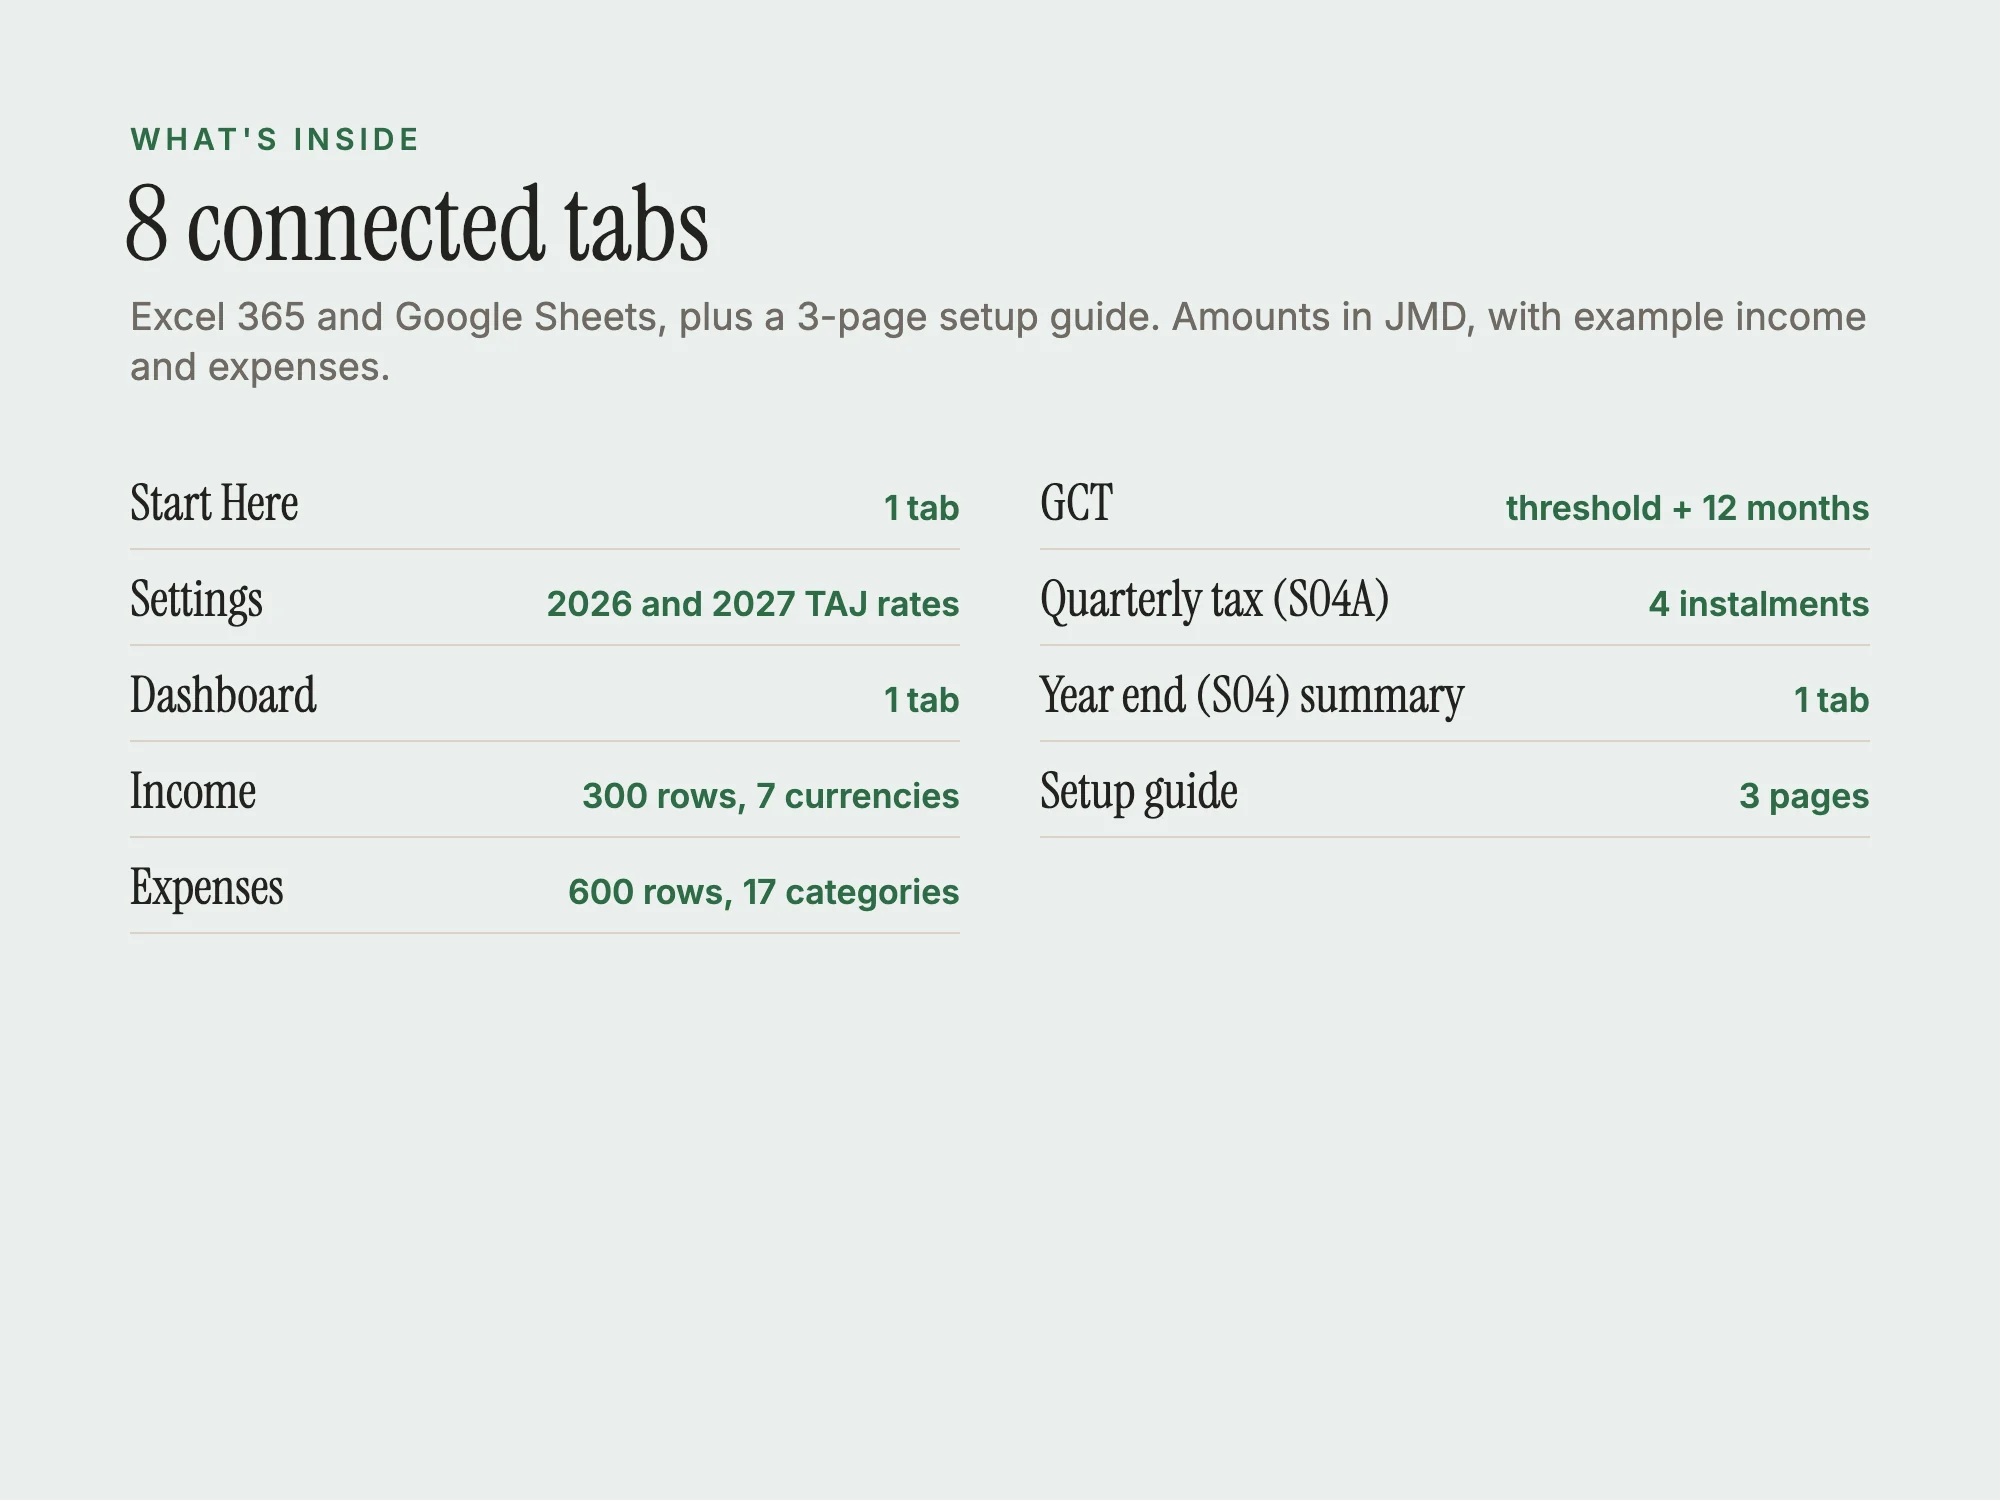Select "2026 and 2027 TAJ rates" text
Screen dimensions: 2000x1500
coord(753,604)
